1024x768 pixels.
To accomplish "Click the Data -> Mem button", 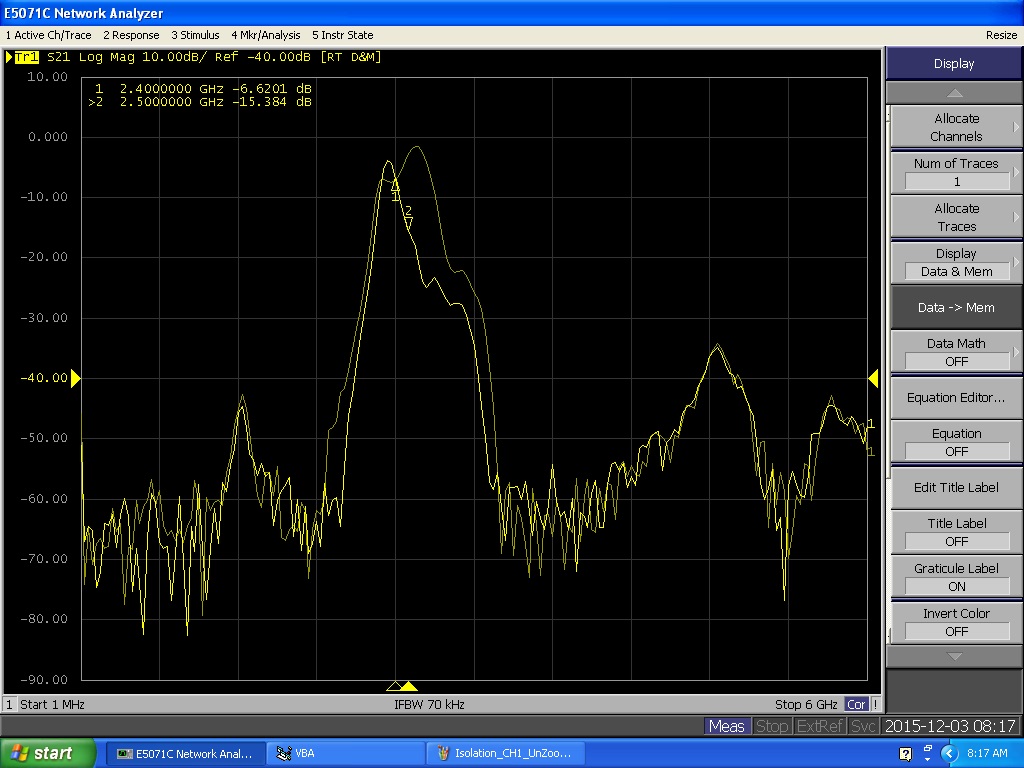I will [x=956, y=307].
